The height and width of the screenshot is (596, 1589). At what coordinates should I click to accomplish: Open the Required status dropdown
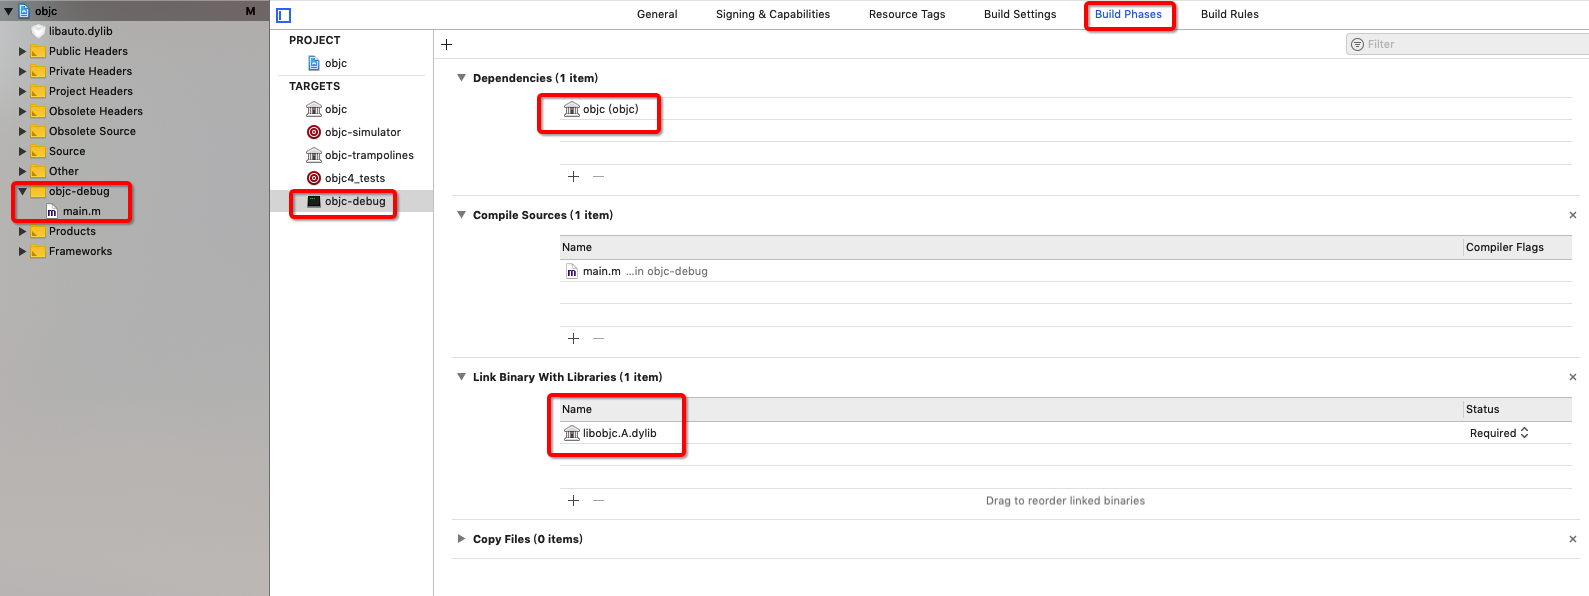click(x=1499, y=433)
